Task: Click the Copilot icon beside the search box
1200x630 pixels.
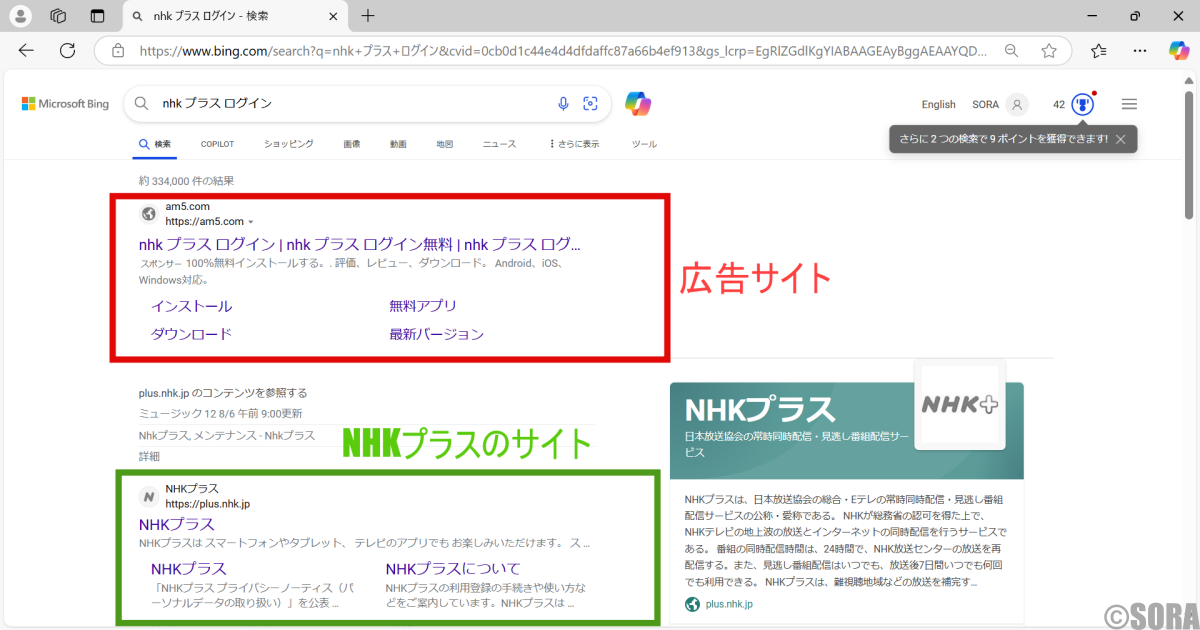Action: click(x=637, y=102)
